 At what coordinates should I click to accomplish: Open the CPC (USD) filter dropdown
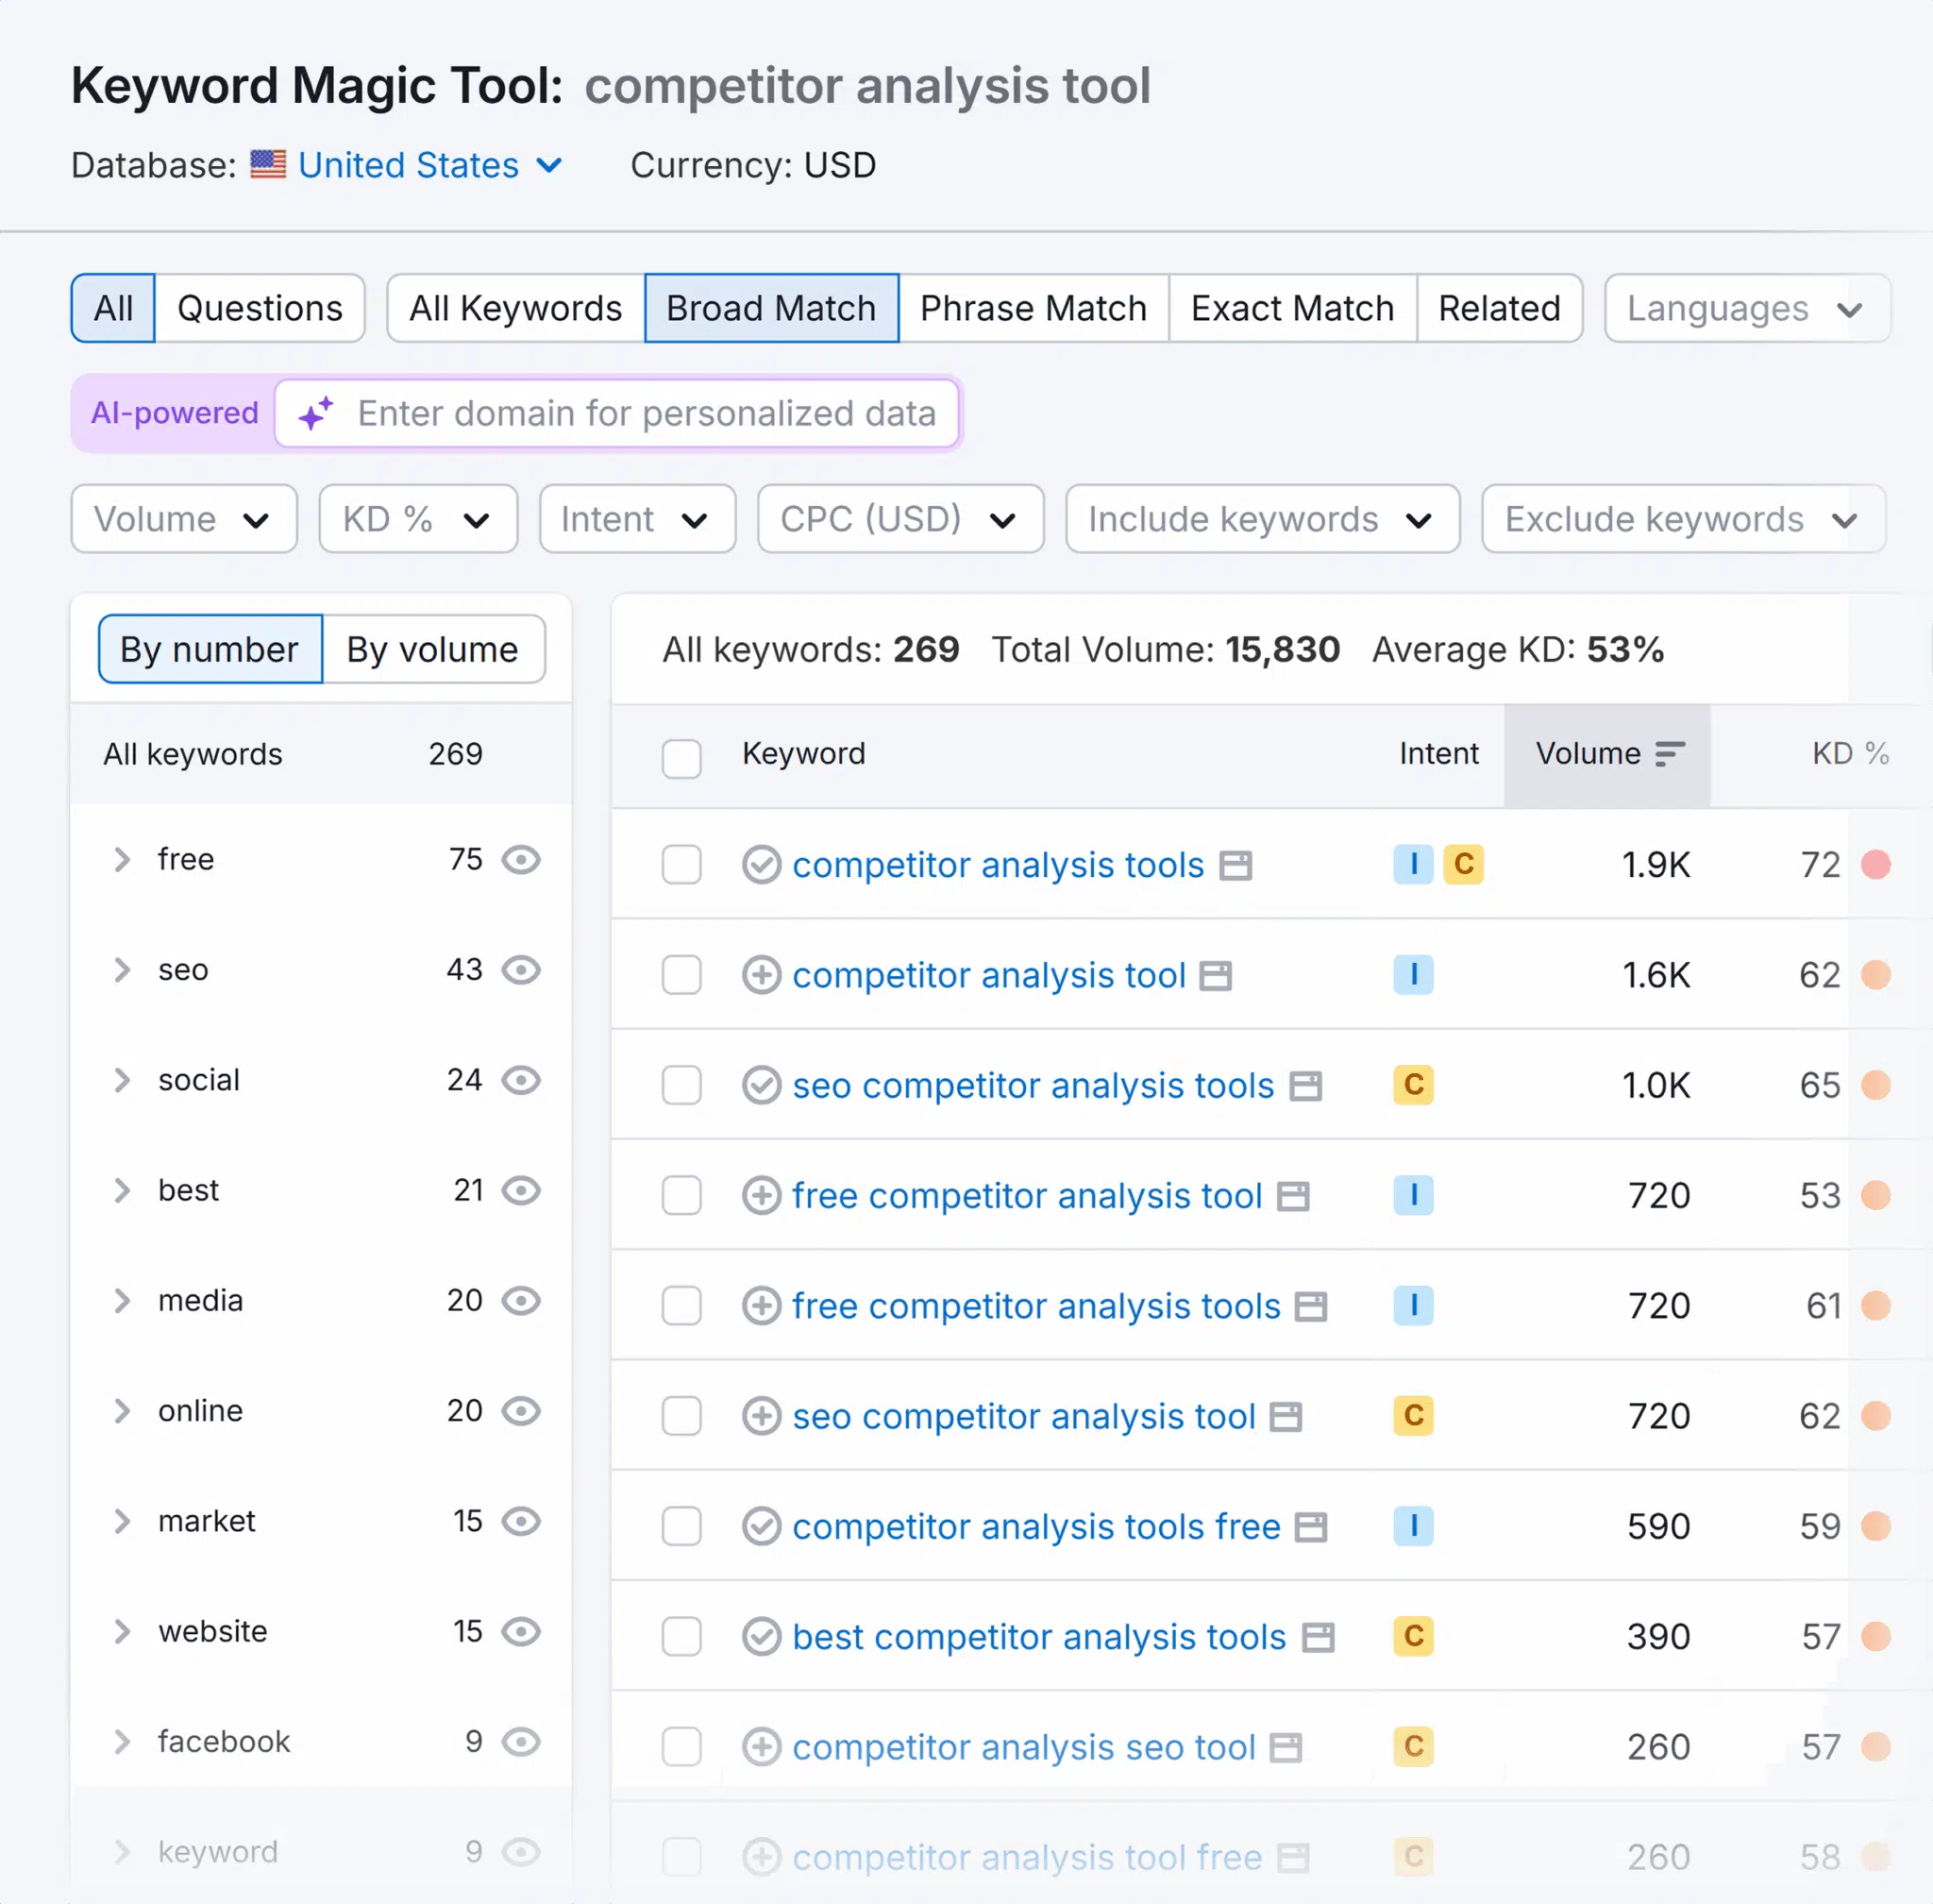pyautogui.click(x=900, y=519)
